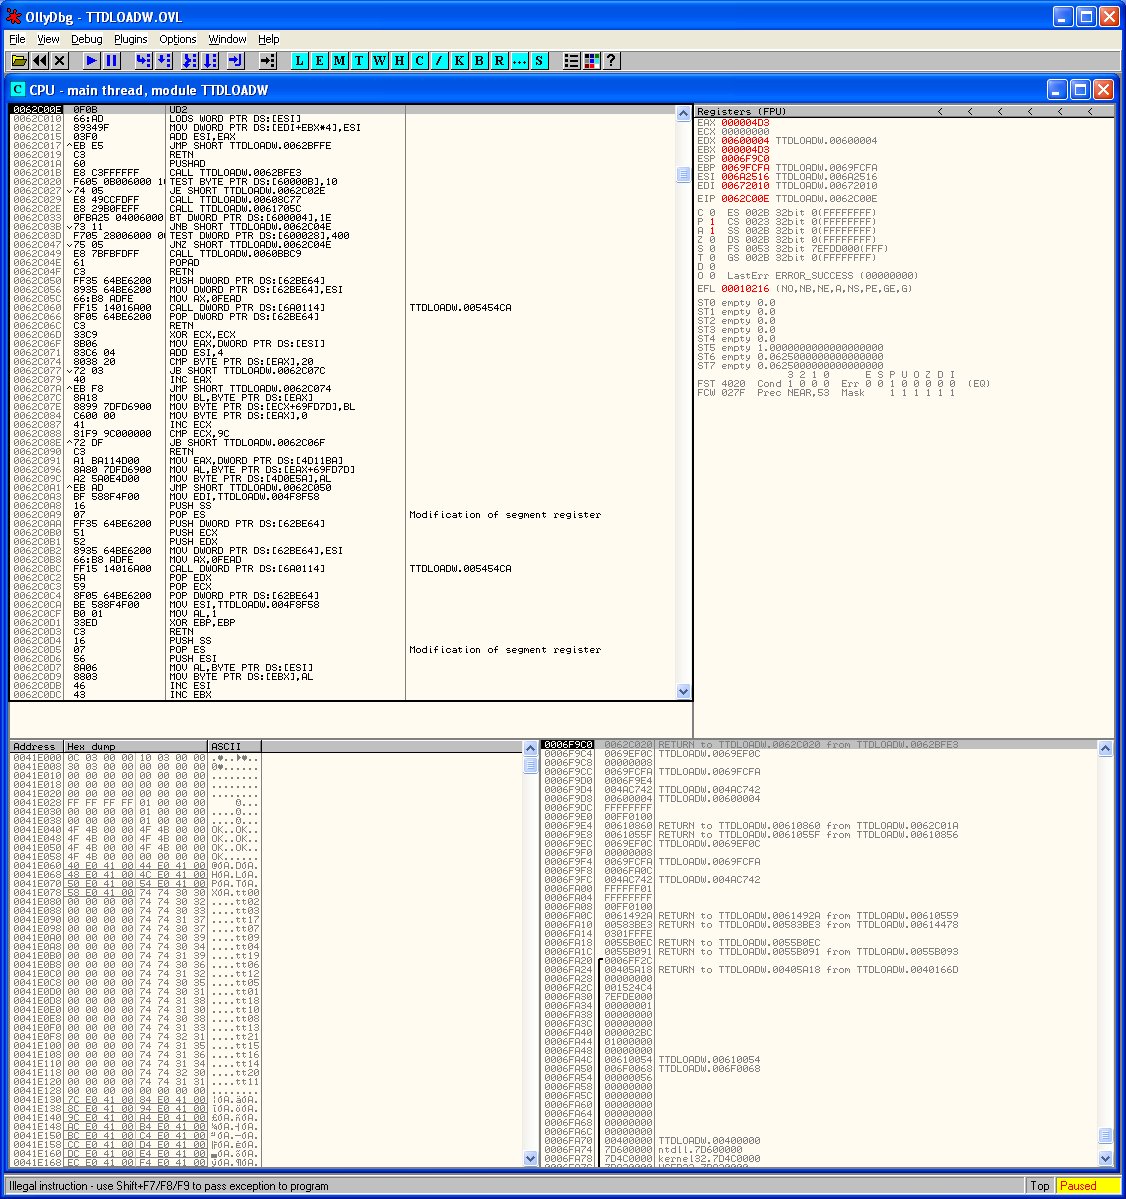Execute till return via toolbar icon

click(235, 60)
